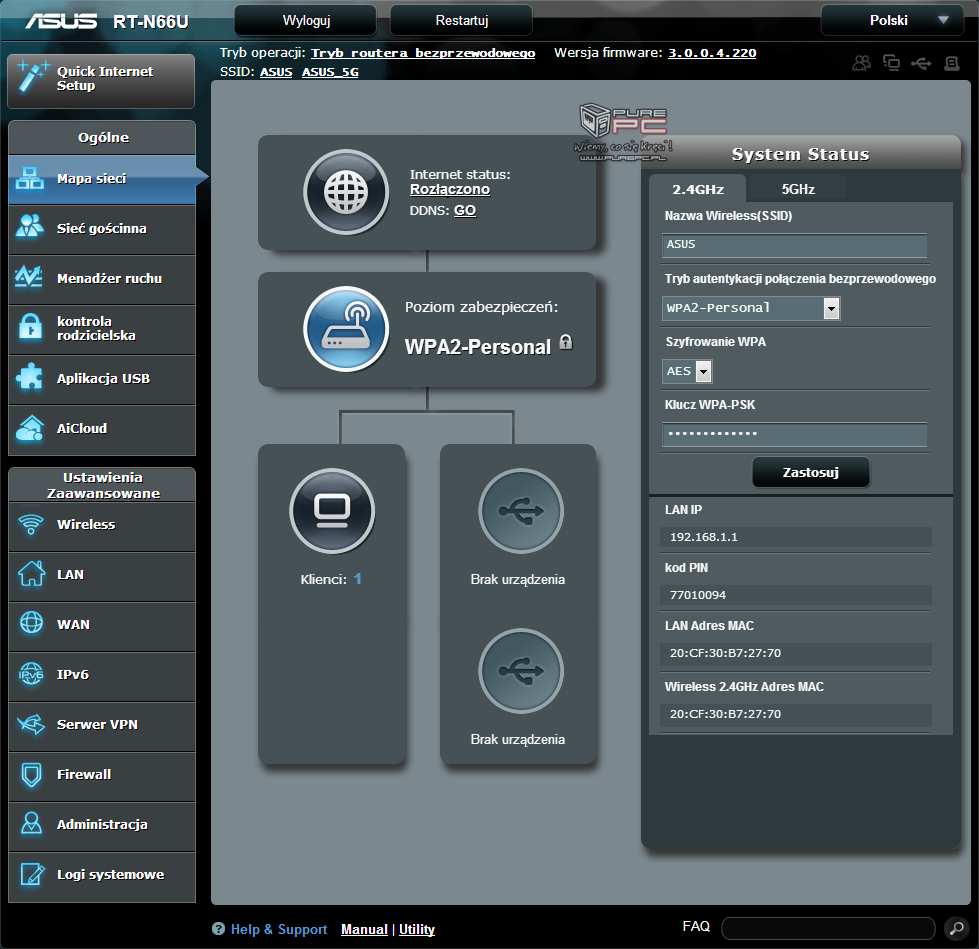Screen dimensions: 979x949
Task: Click the upper USB device icon
Action: pos(521,511)
